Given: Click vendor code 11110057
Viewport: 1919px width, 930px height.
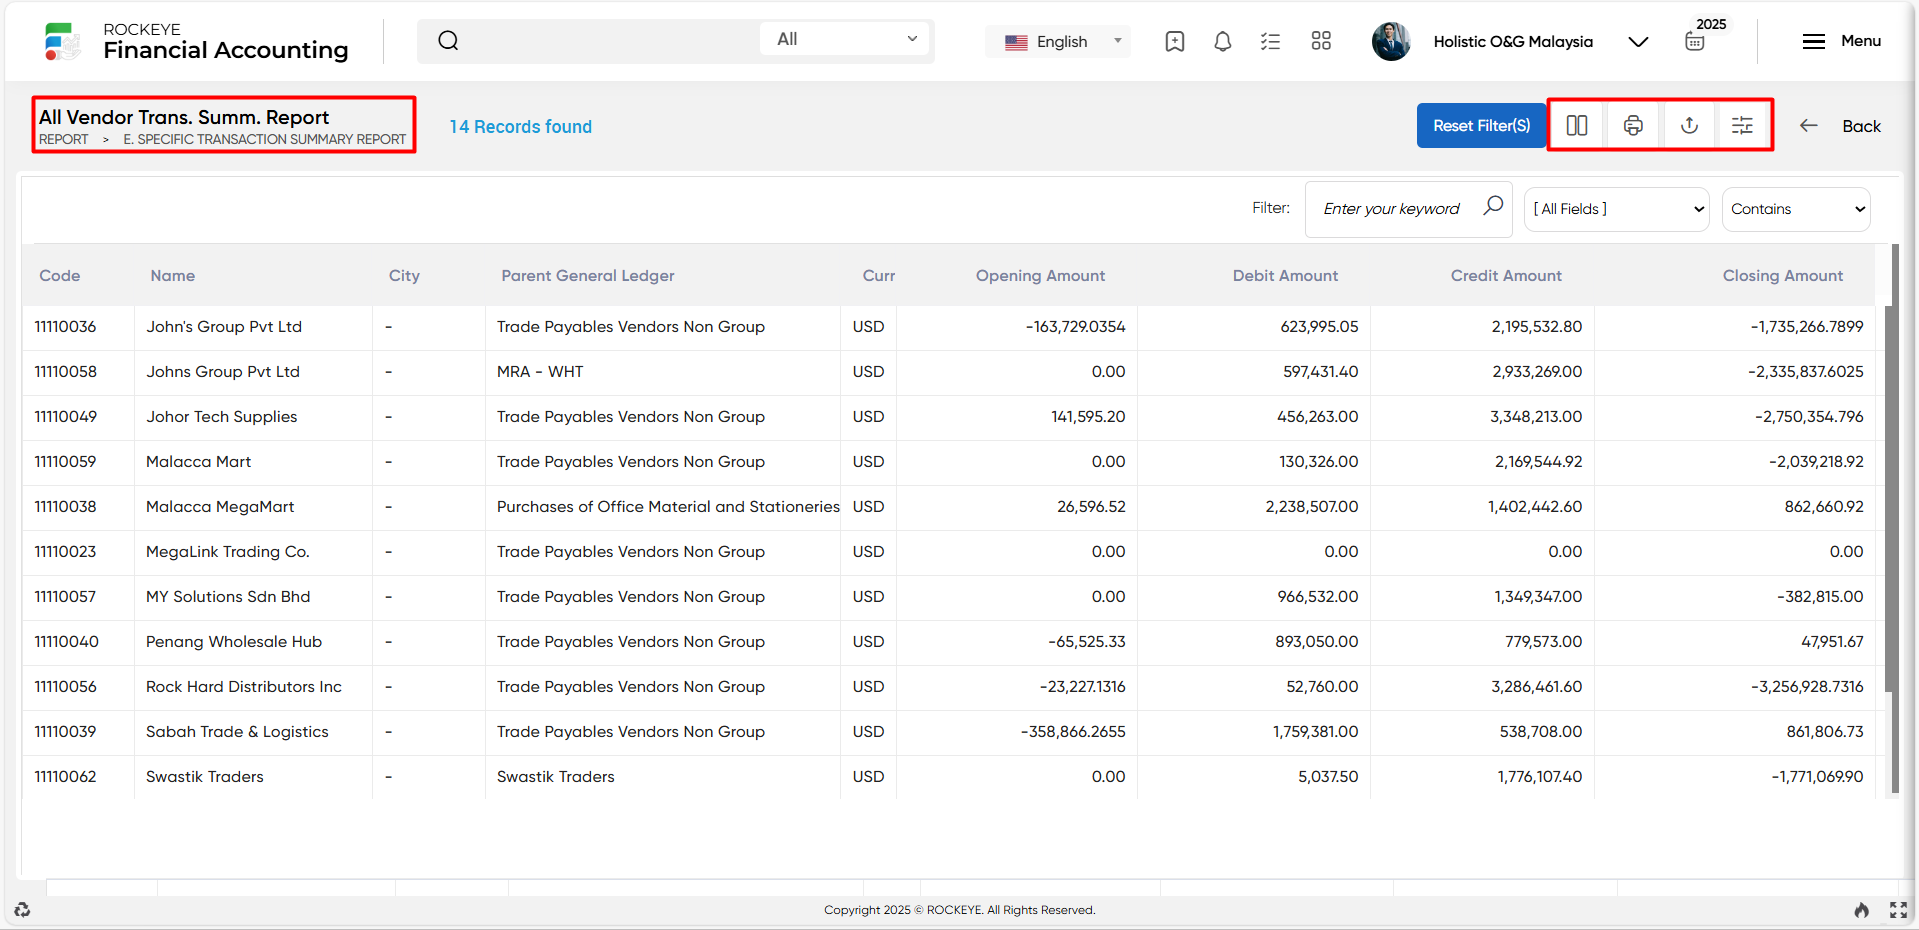Looking at the screenshot, I should (x=66, y=597).
